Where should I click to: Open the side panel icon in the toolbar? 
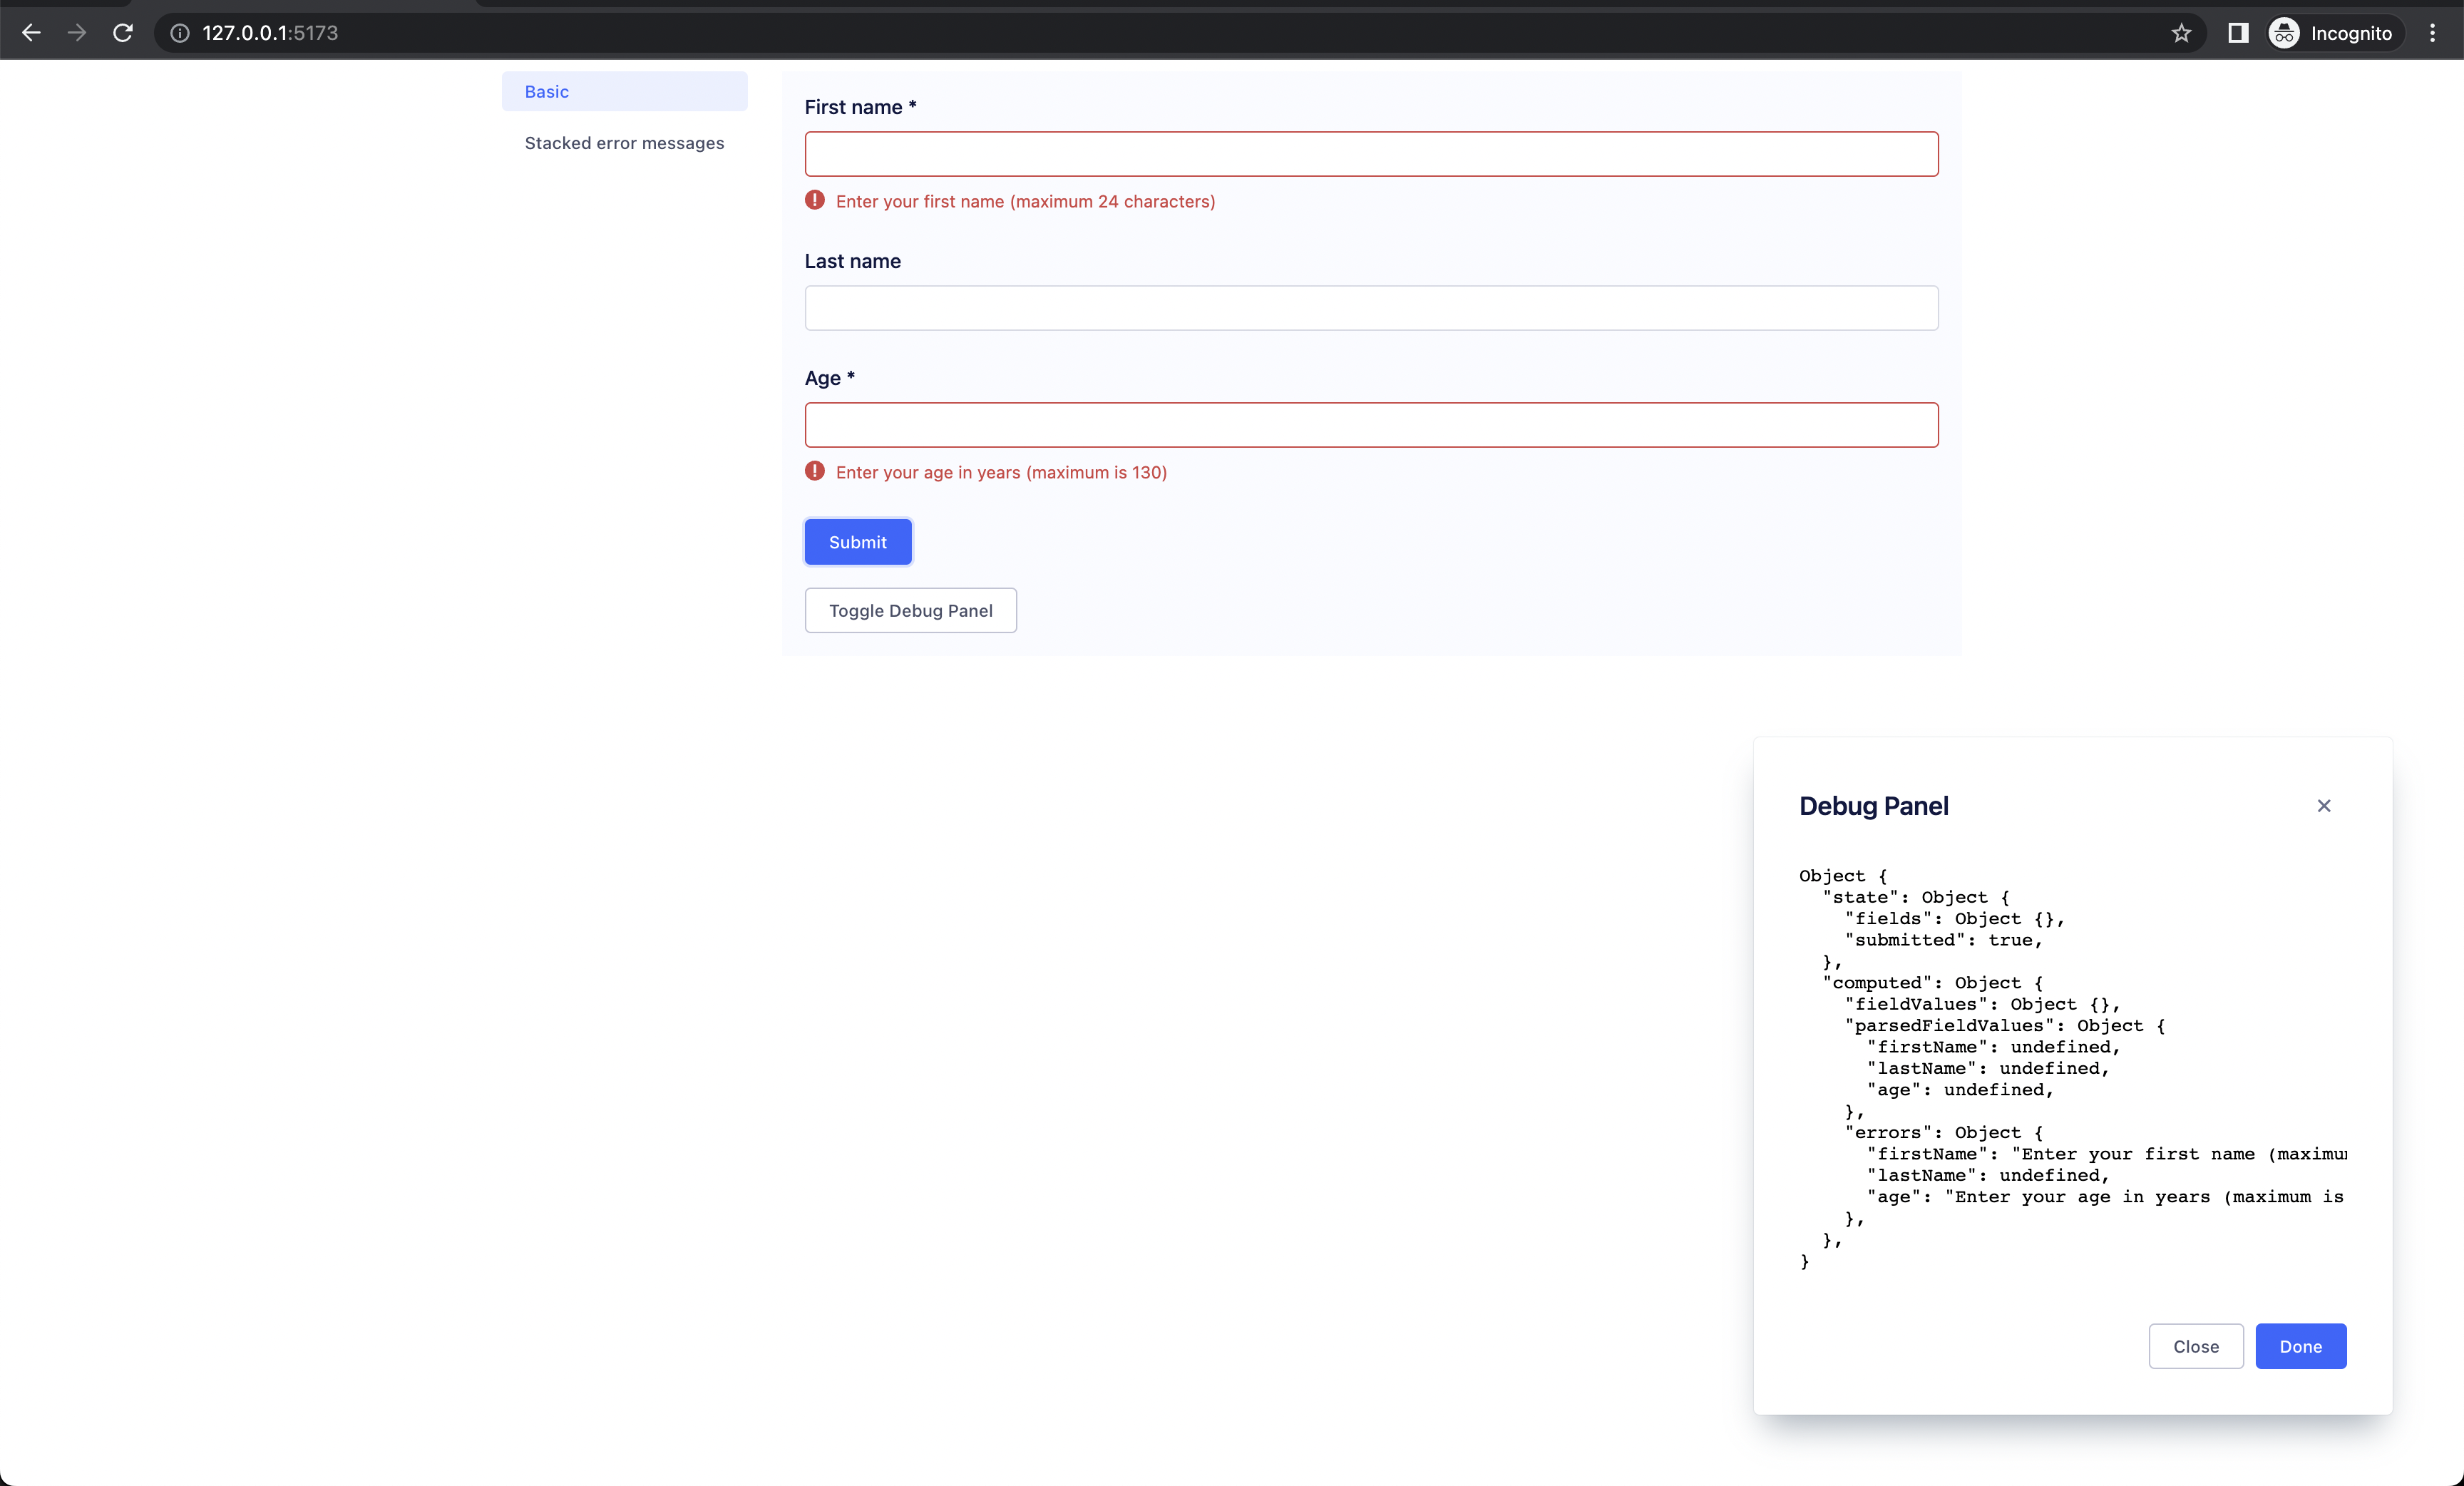2238,33
